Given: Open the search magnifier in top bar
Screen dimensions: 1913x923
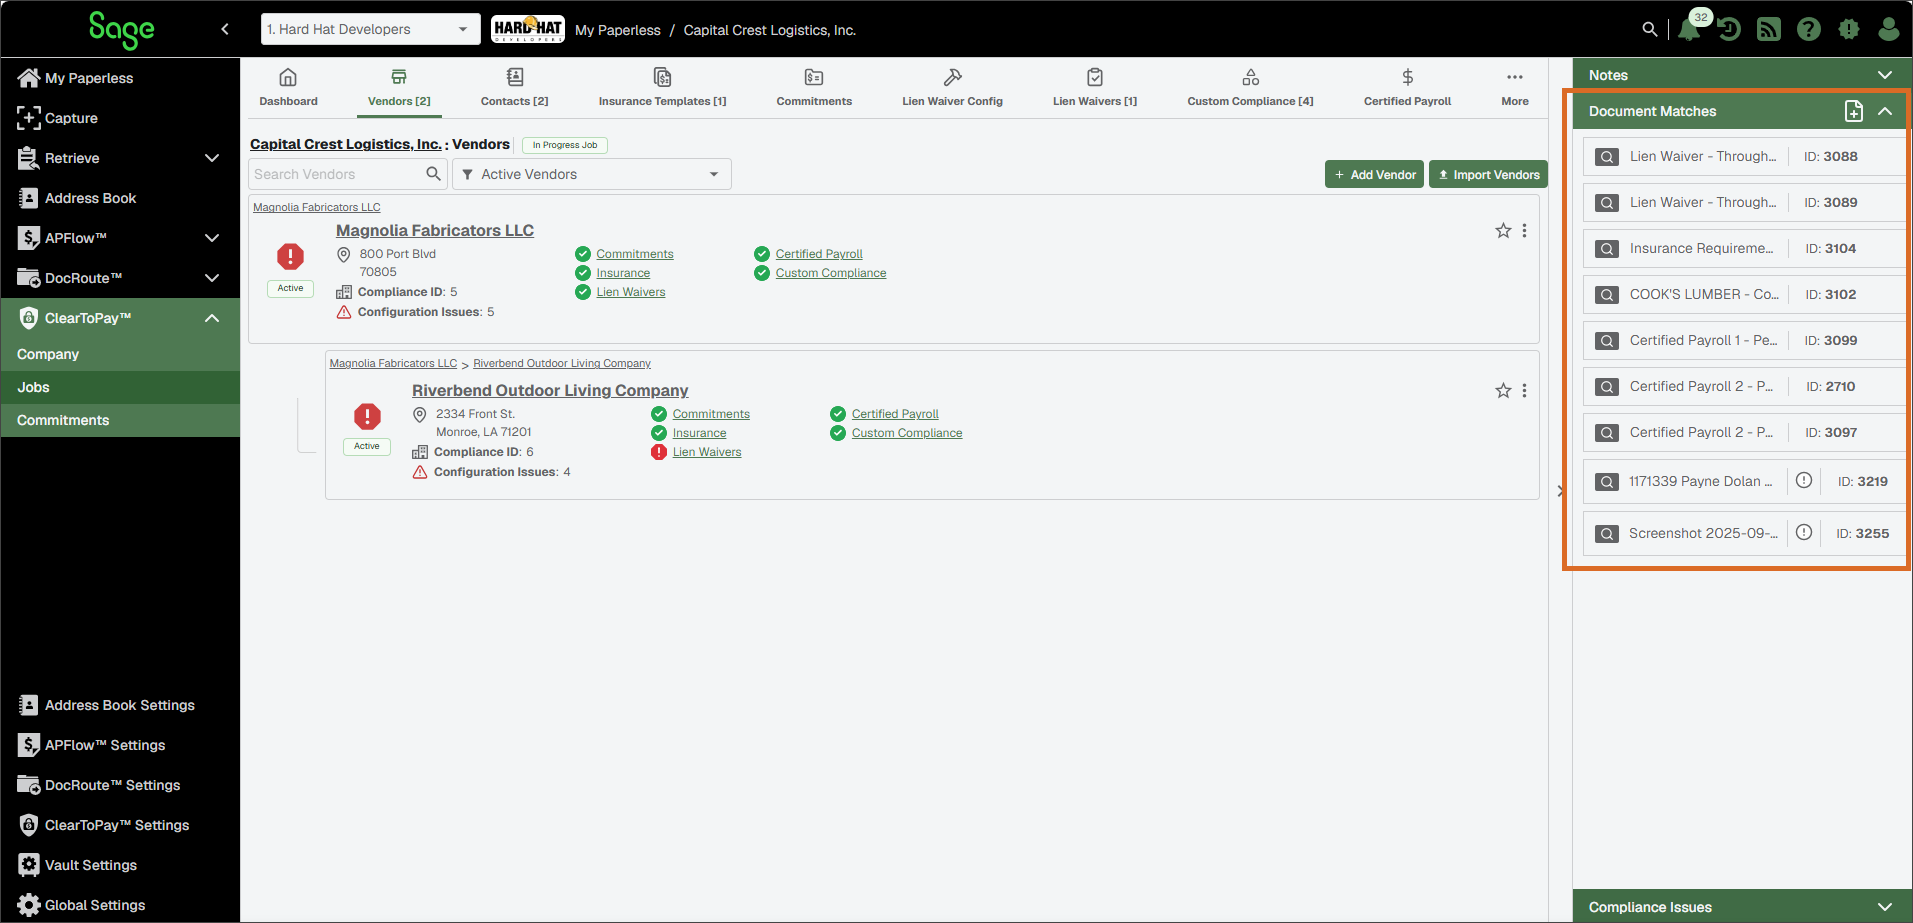Looking at the screenshot, I should click(1650, 29).
